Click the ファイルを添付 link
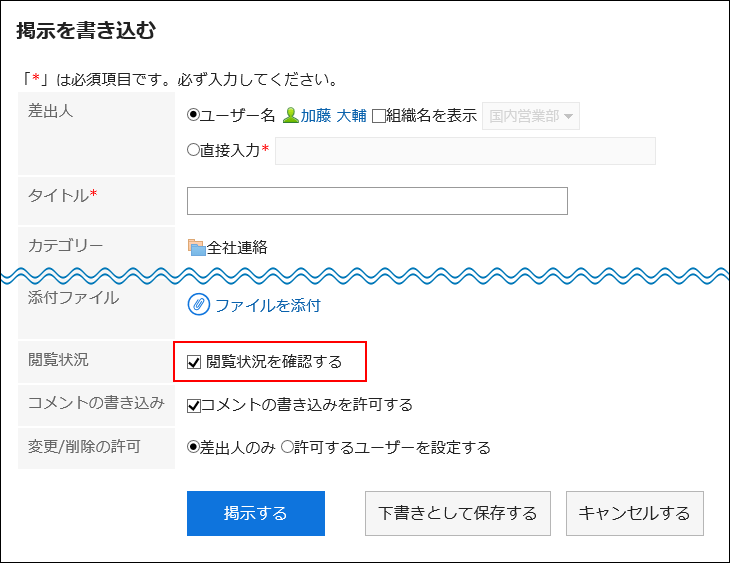 coord(268,305)
